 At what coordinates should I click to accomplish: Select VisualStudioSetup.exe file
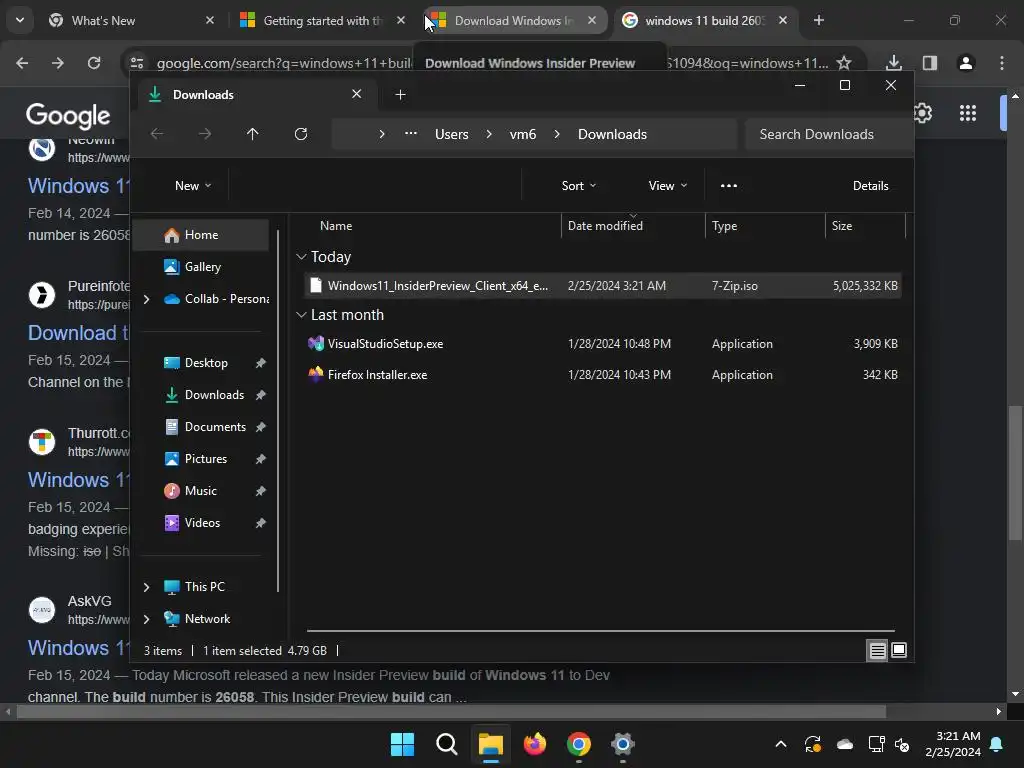click(603, 344)
